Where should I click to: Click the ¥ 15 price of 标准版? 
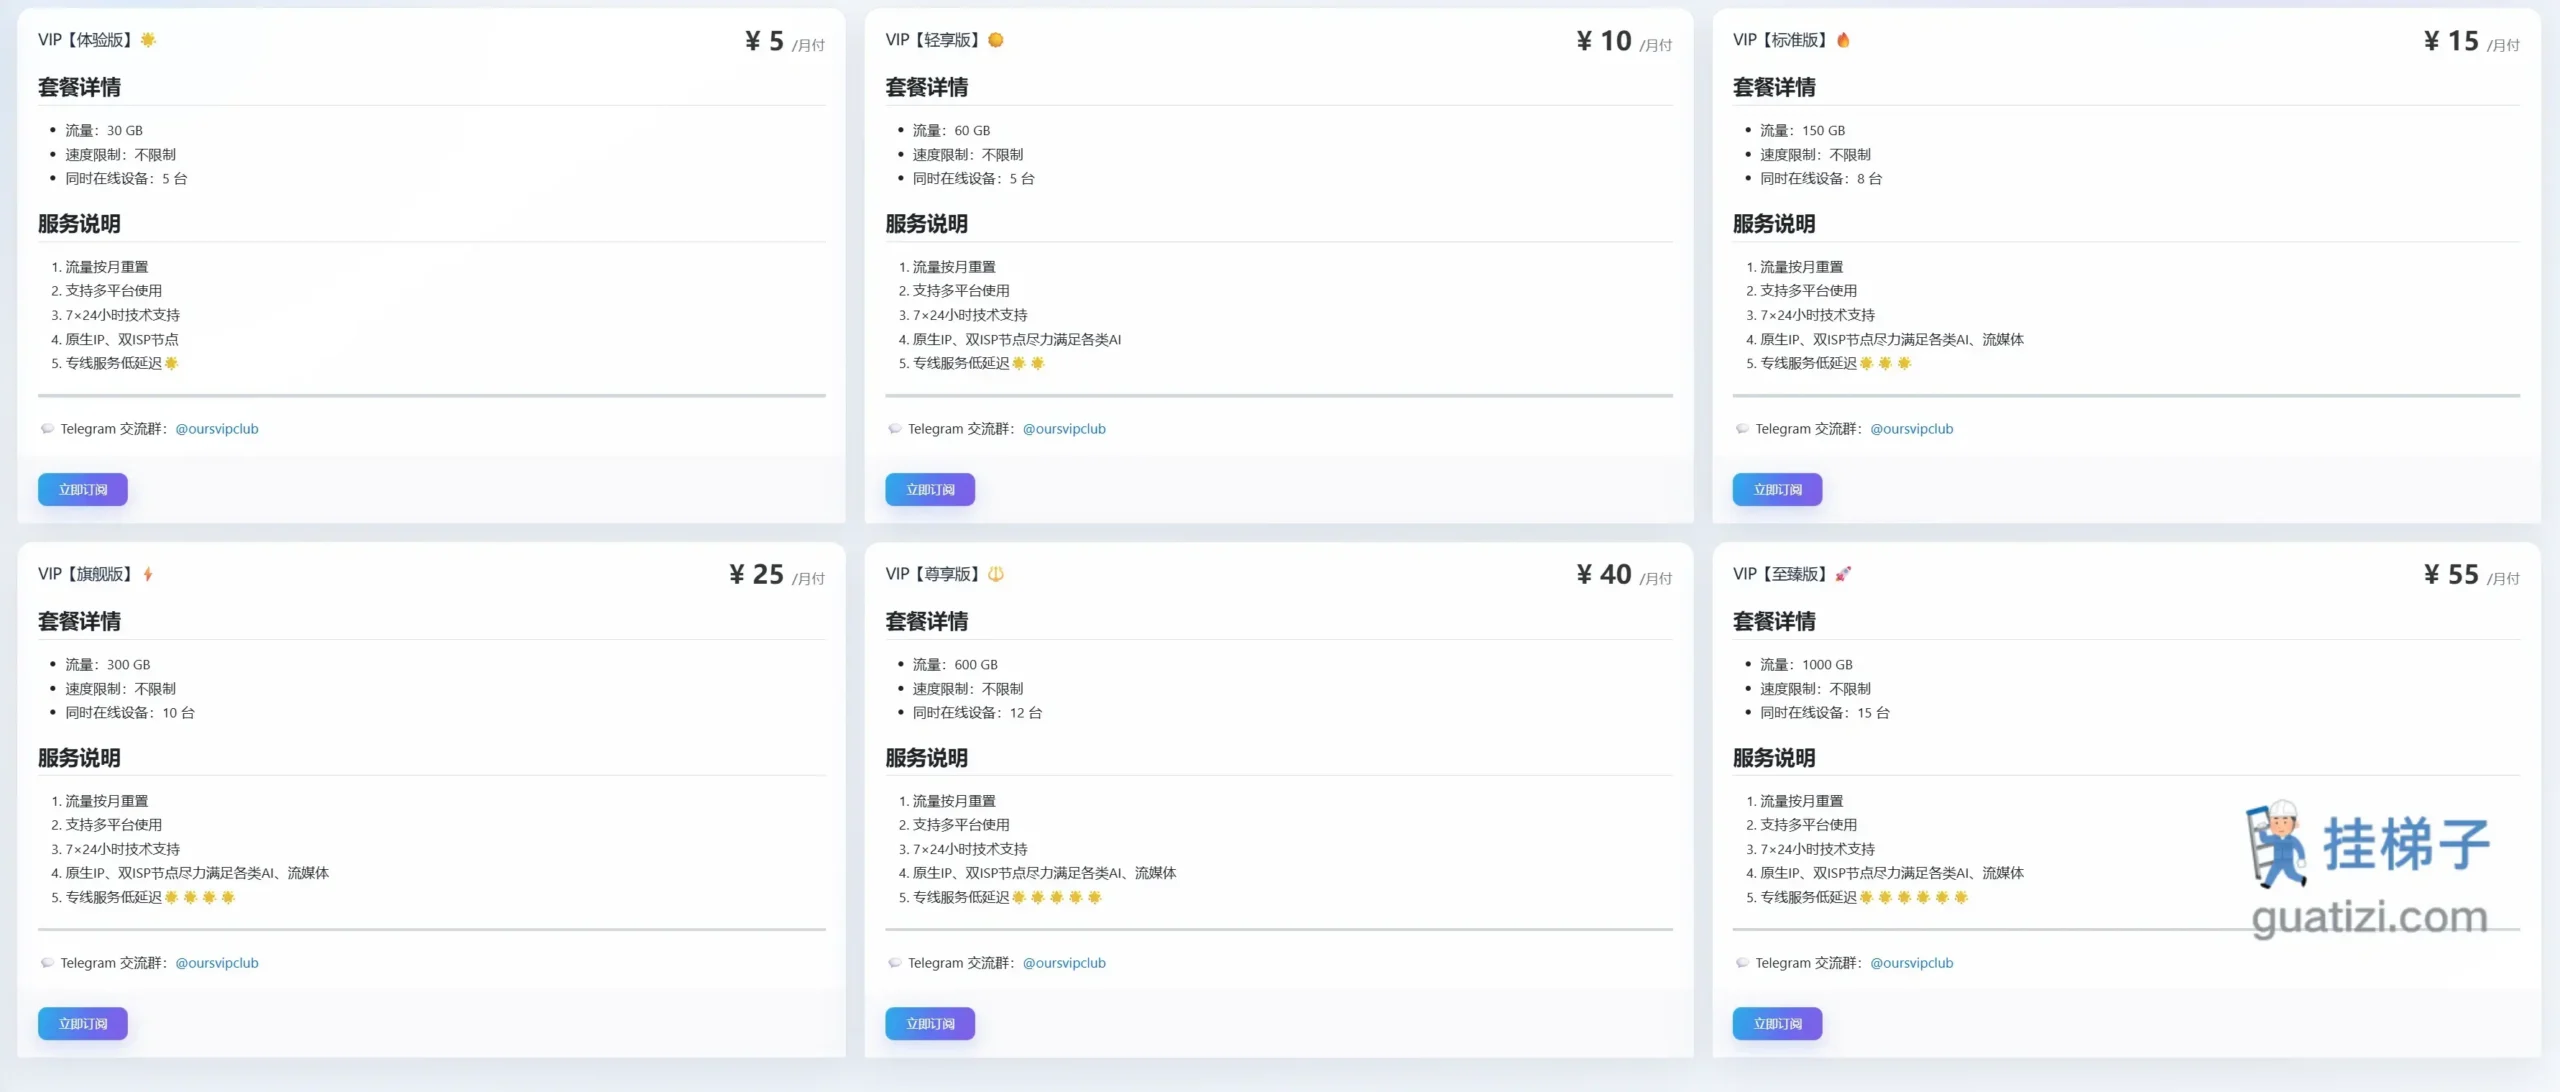[2452, 41]
